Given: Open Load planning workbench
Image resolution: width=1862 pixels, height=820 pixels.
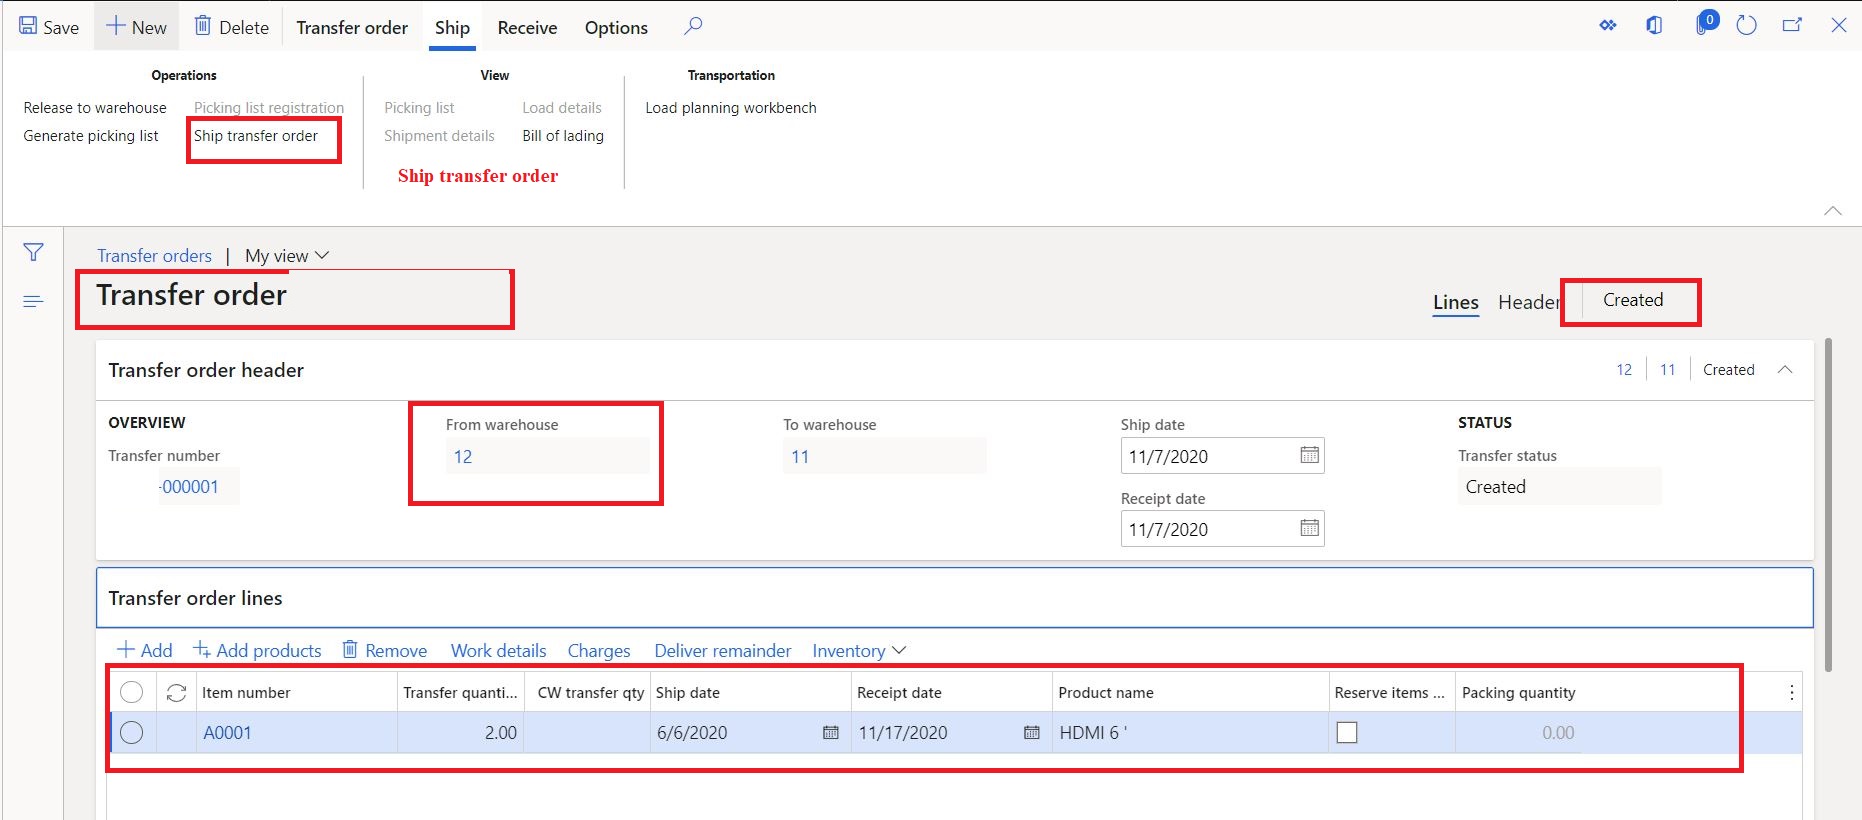Looking at the screenshot, I should pos(731,108).
